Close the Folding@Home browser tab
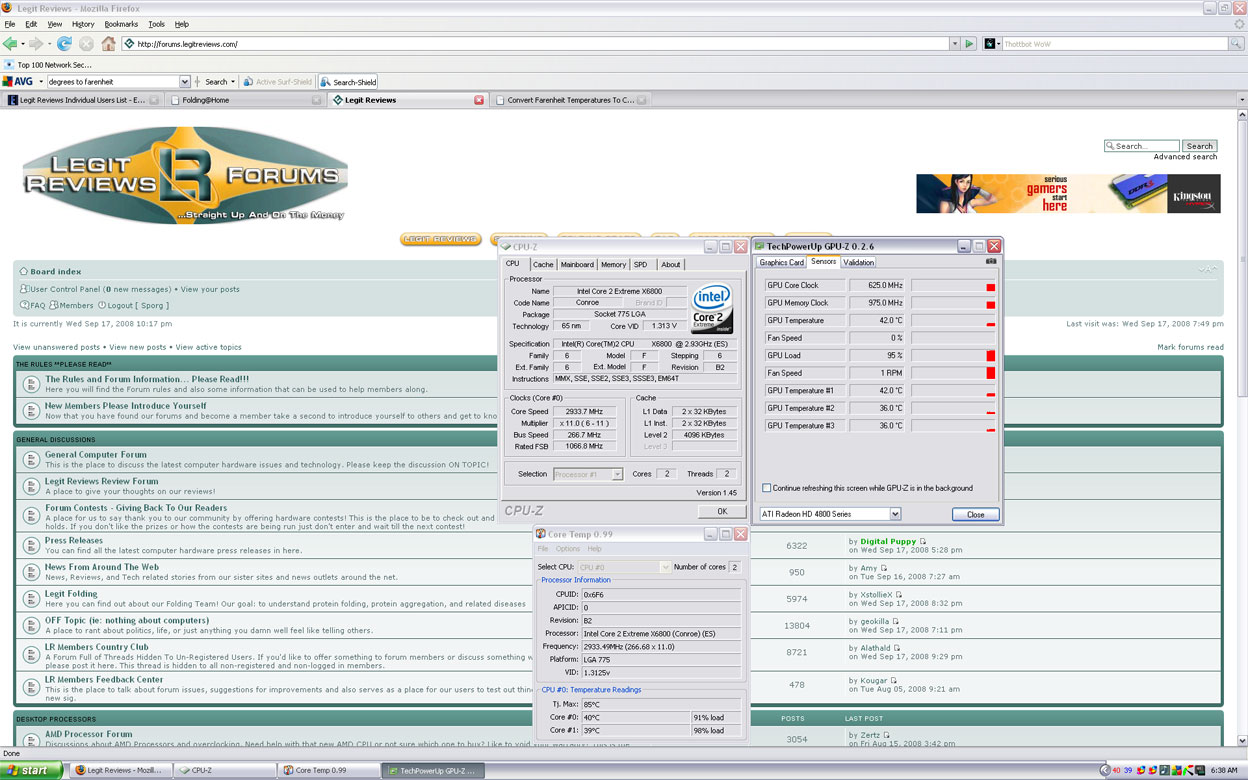 coord(316,100)
